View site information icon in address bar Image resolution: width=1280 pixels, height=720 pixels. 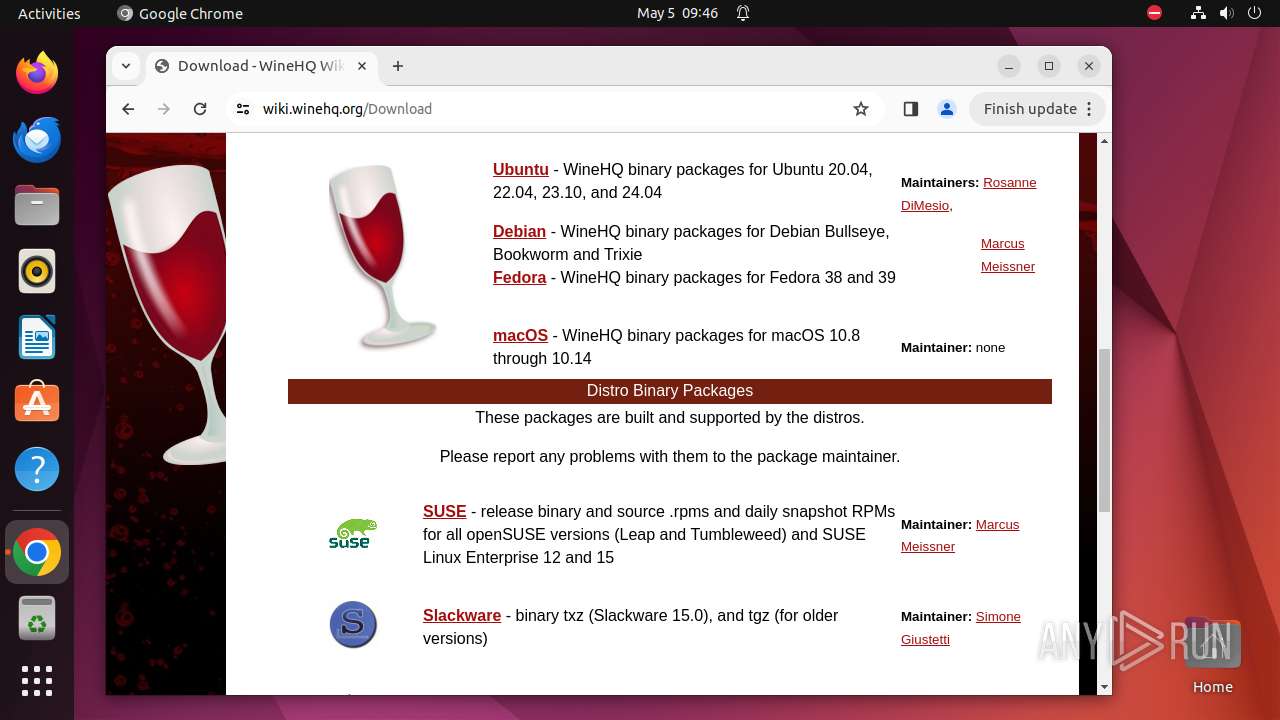(x=243, y=109)
